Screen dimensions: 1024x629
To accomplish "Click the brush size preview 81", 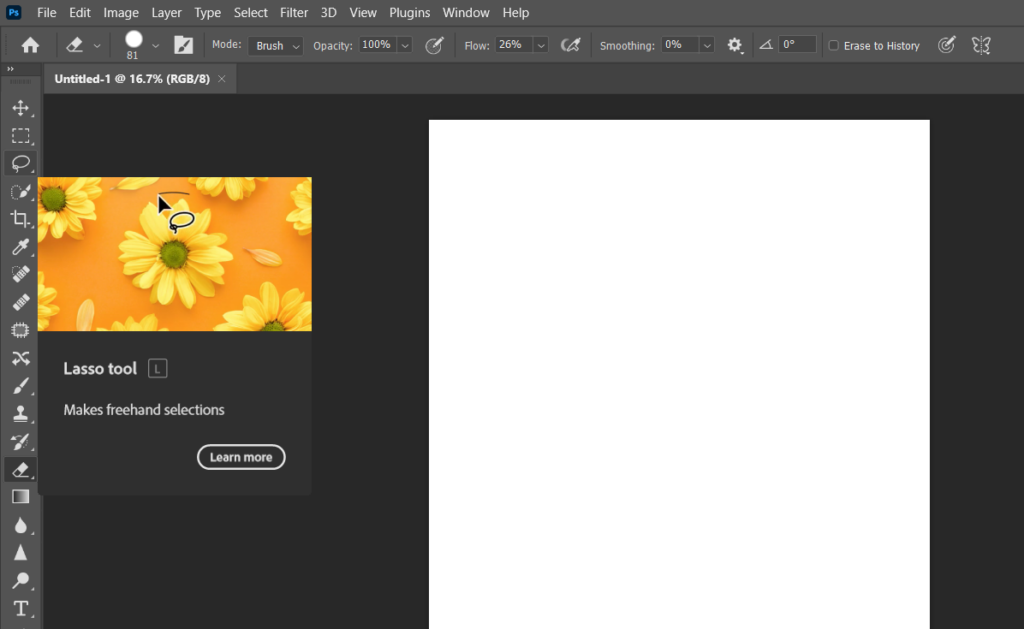I will tap(133, 45).
